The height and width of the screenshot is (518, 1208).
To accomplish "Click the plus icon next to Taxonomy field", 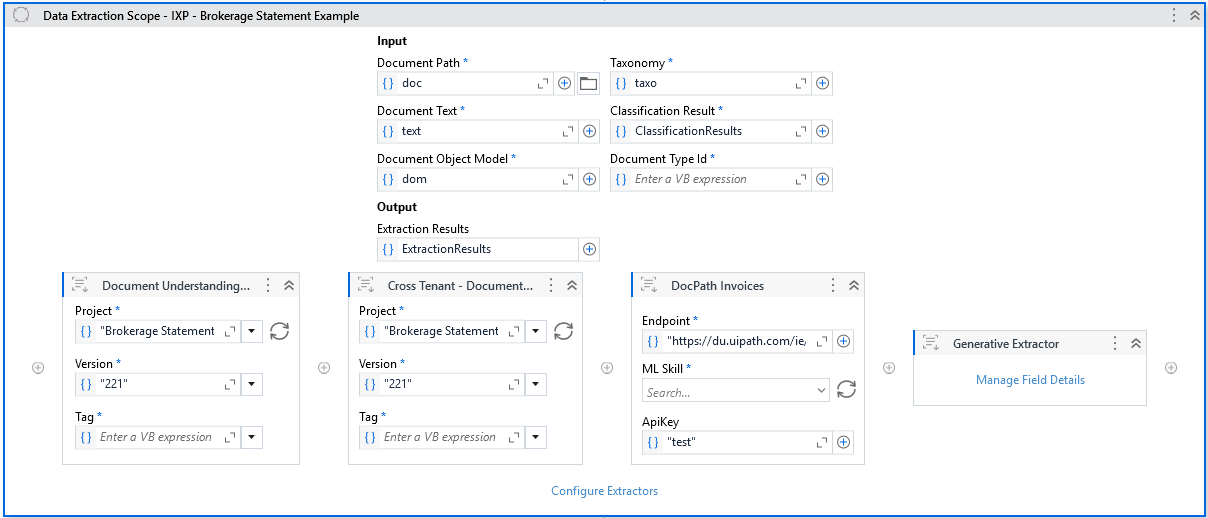I will point(822,84).
